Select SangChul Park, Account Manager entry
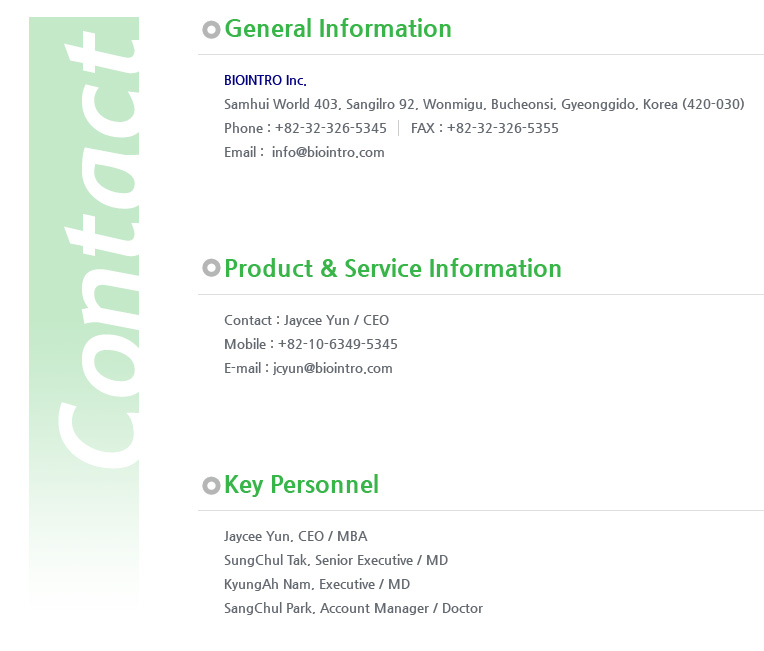Screen dimensions: 764x651 353,609
